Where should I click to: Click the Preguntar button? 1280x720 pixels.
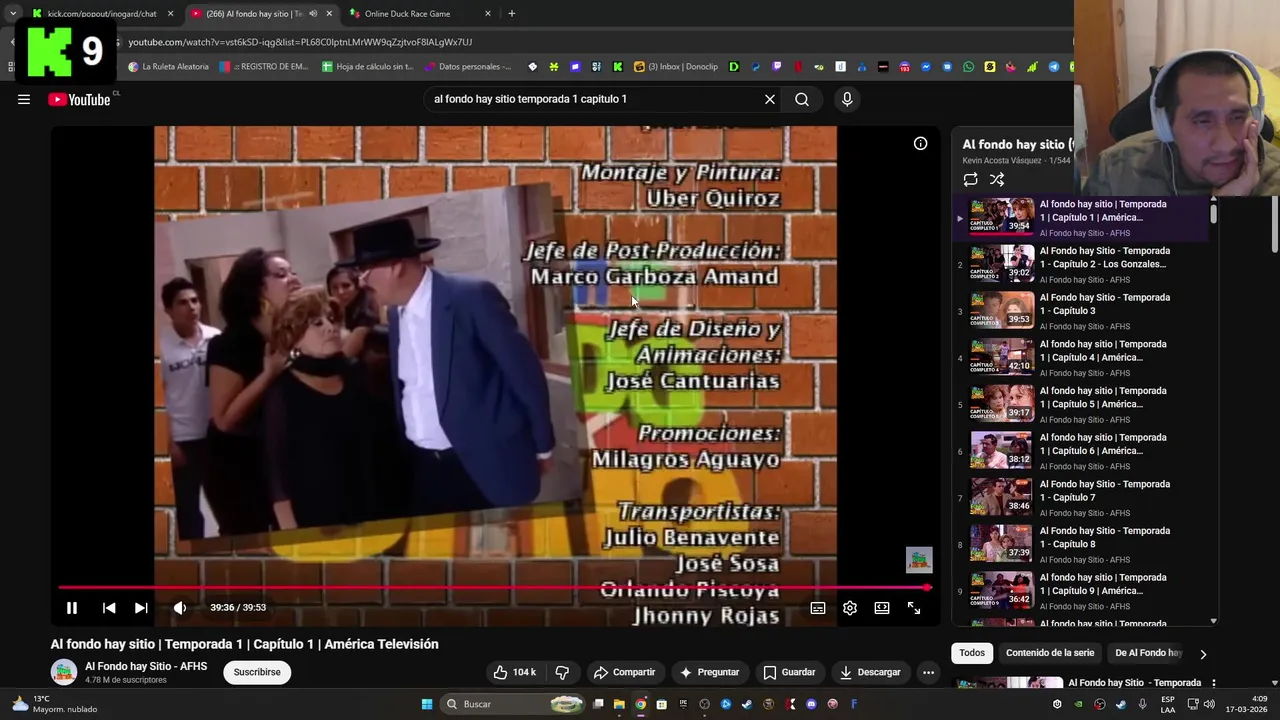click(x=709, y=672)
